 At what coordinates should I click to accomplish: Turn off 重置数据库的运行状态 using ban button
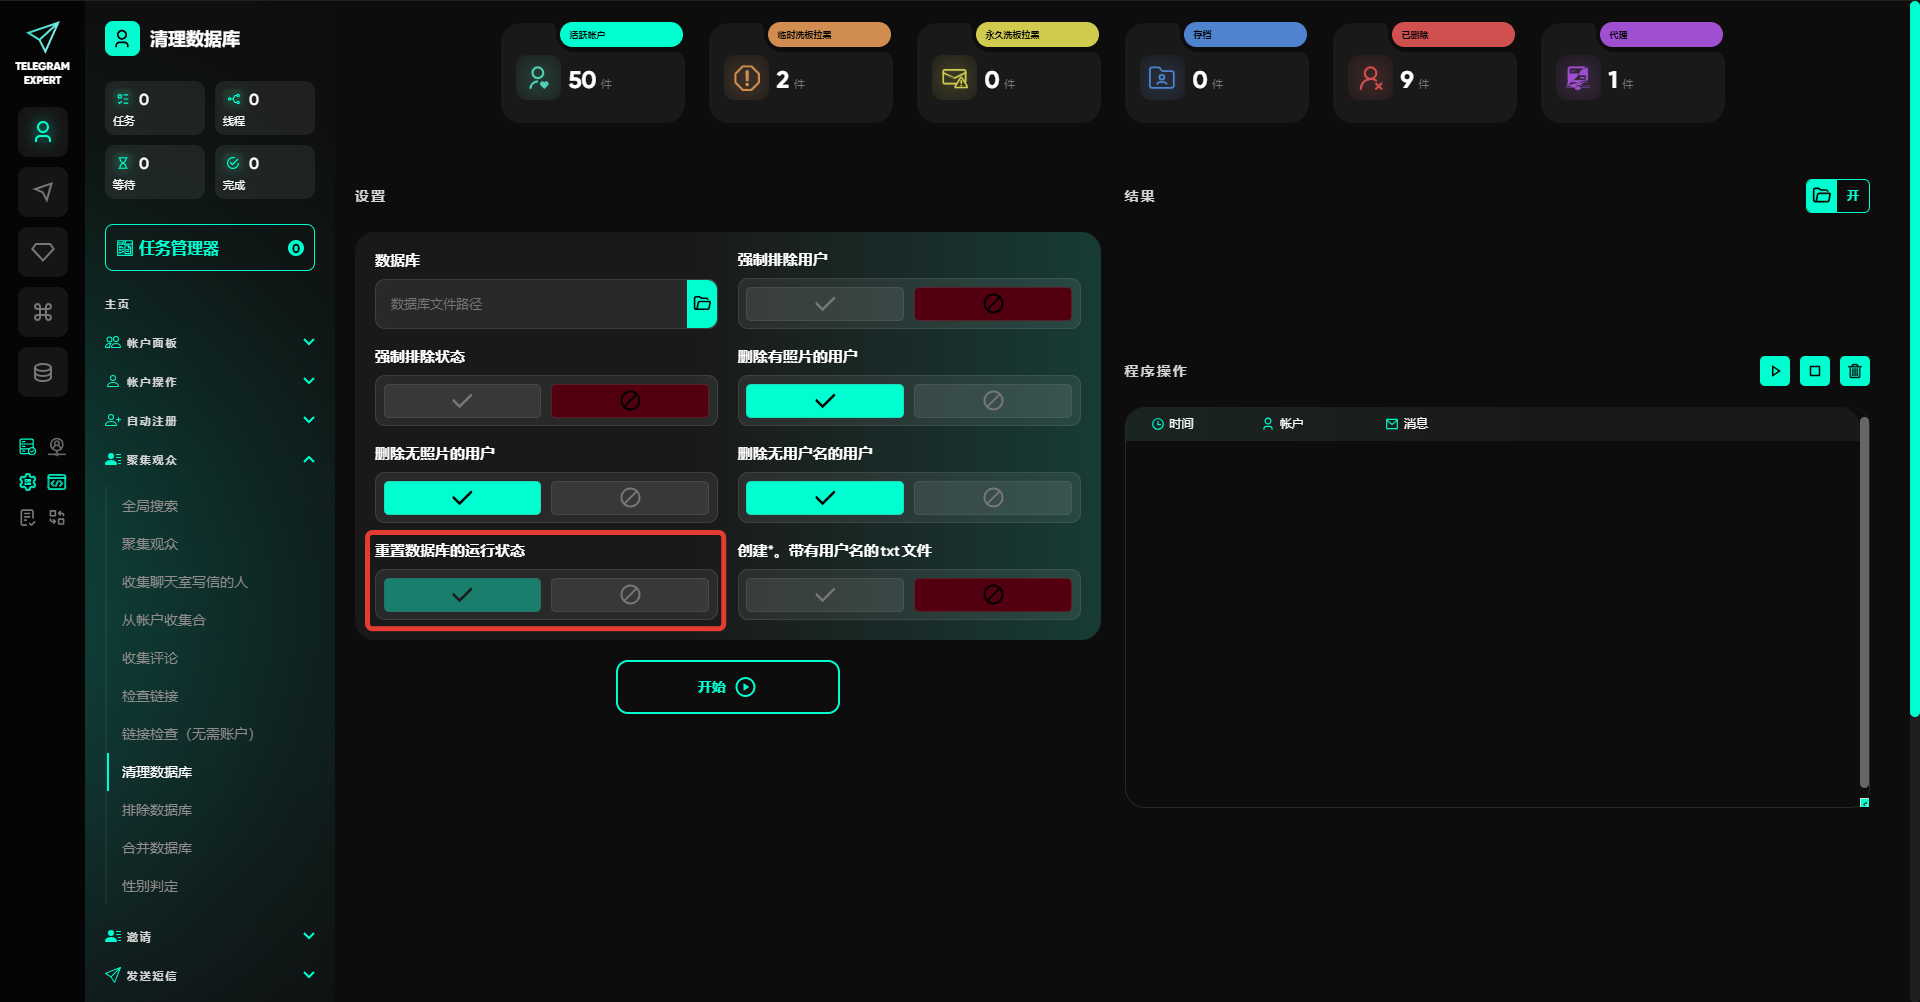(629, 595)
